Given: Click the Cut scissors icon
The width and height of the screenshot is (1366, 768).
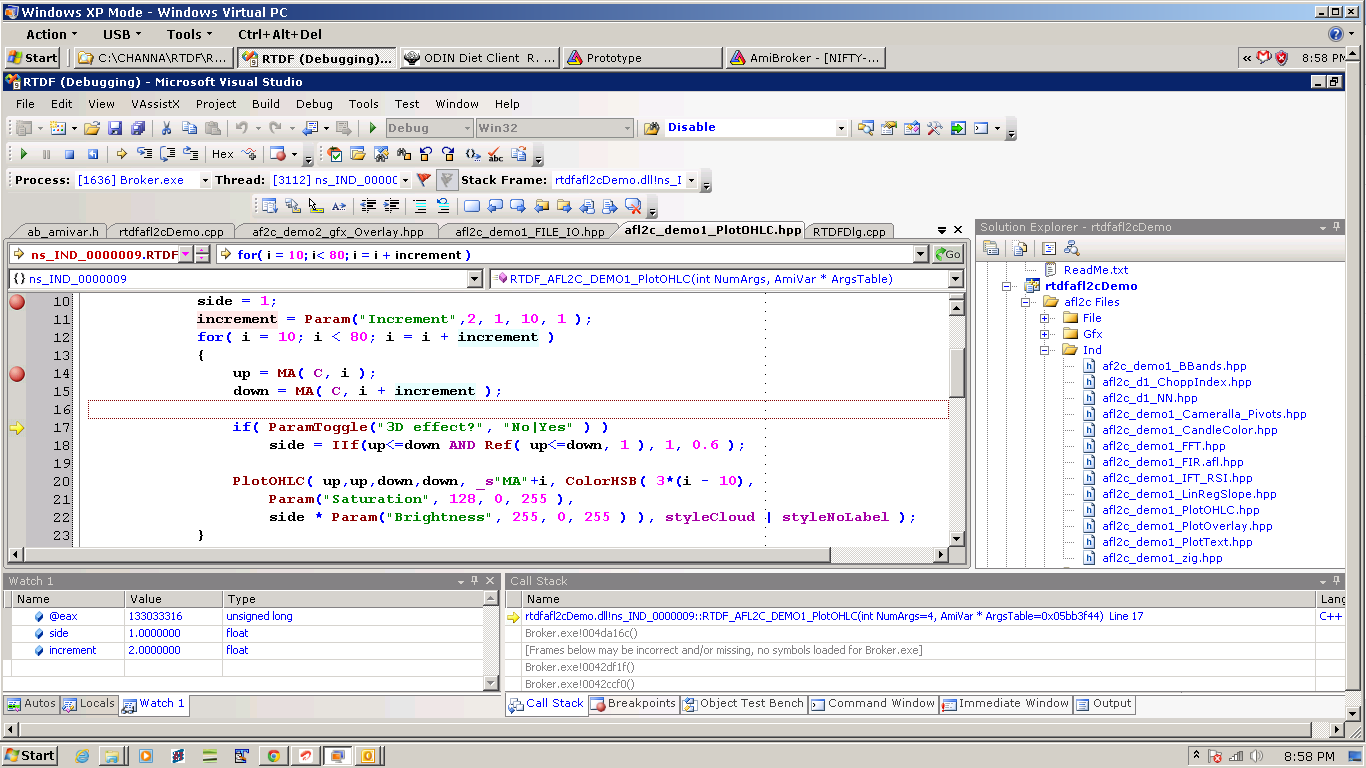Looking at the screenshot, I should [x=167, y=128].
